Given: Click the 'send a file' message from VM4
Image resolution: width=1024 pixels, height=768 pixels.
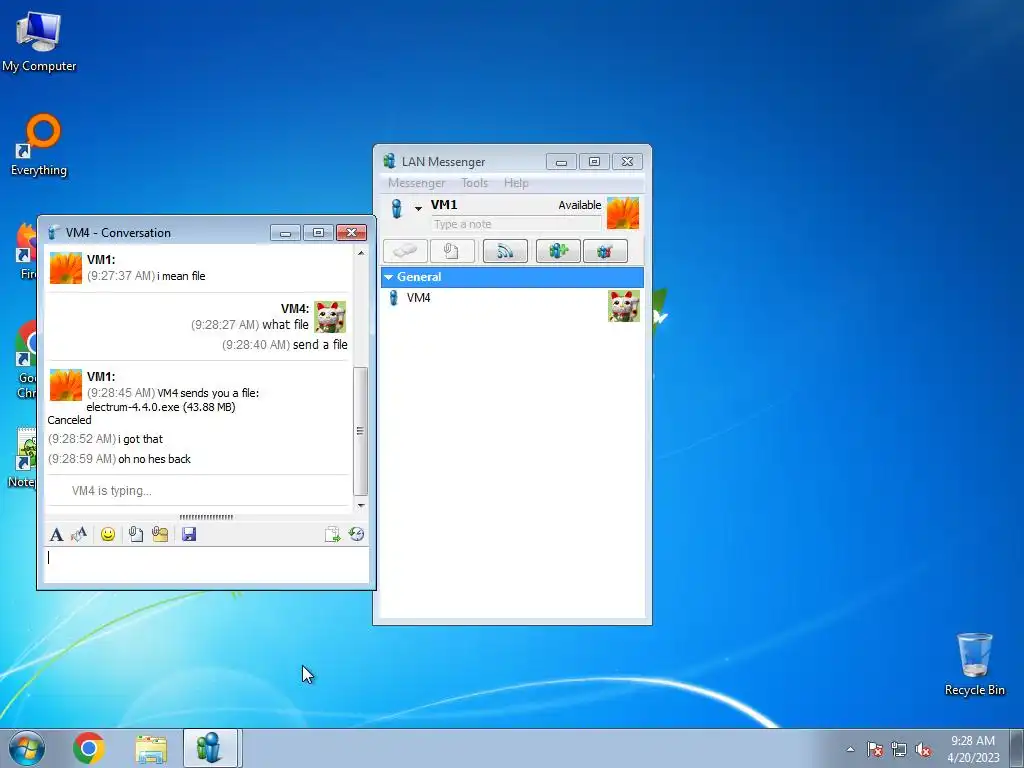Looking at the screenshot, I should [320, 344].
